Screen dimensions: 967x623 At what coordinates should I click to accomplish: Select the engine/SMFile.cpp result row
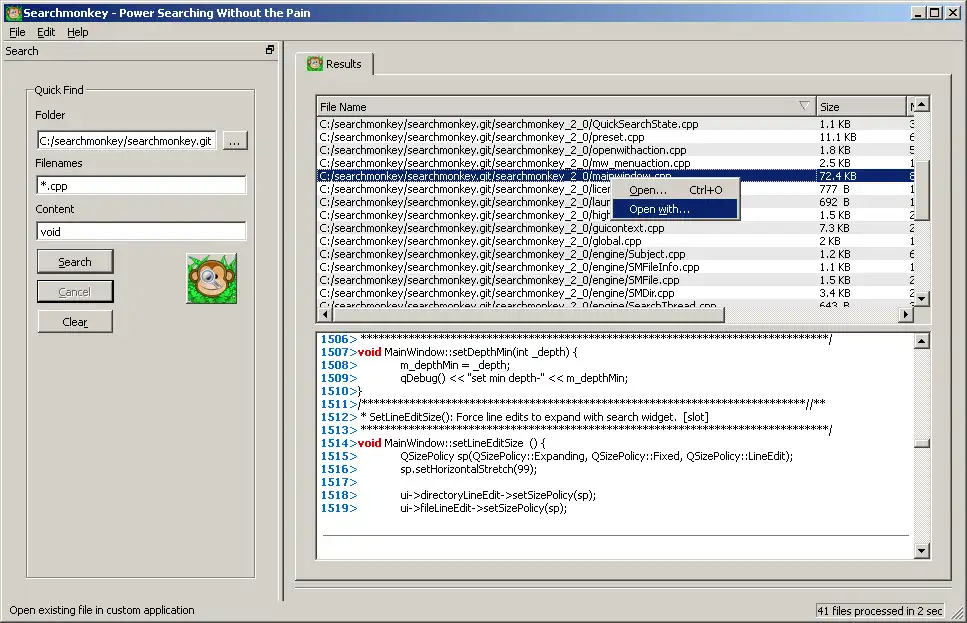pyautogui.click(x=615, y=279)
